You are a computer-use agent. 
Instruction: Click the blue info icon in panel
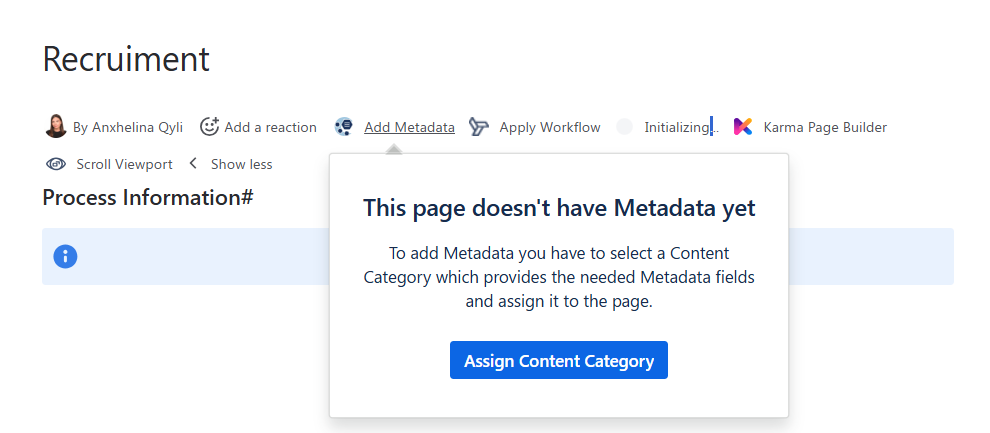pos(66,256)
